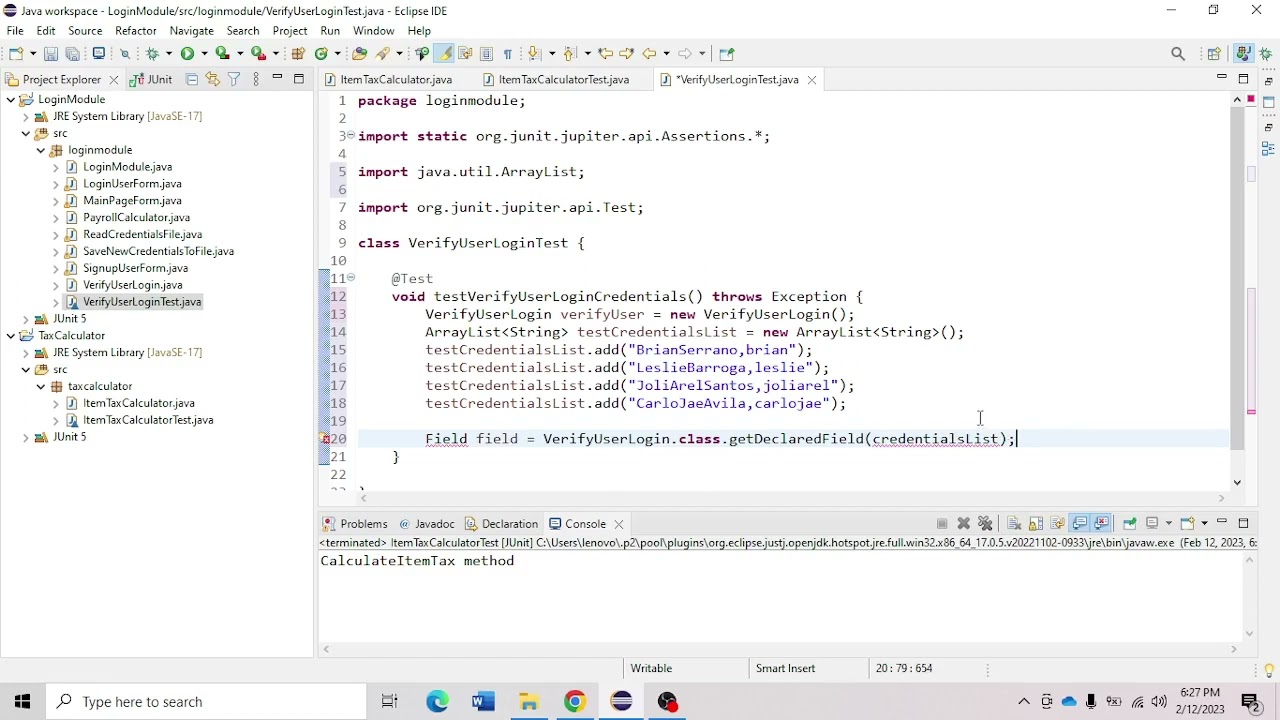Toggle Mark Occurrences highlighter
This screenshot has height=720, width=1280.
(x=444, y=54)
